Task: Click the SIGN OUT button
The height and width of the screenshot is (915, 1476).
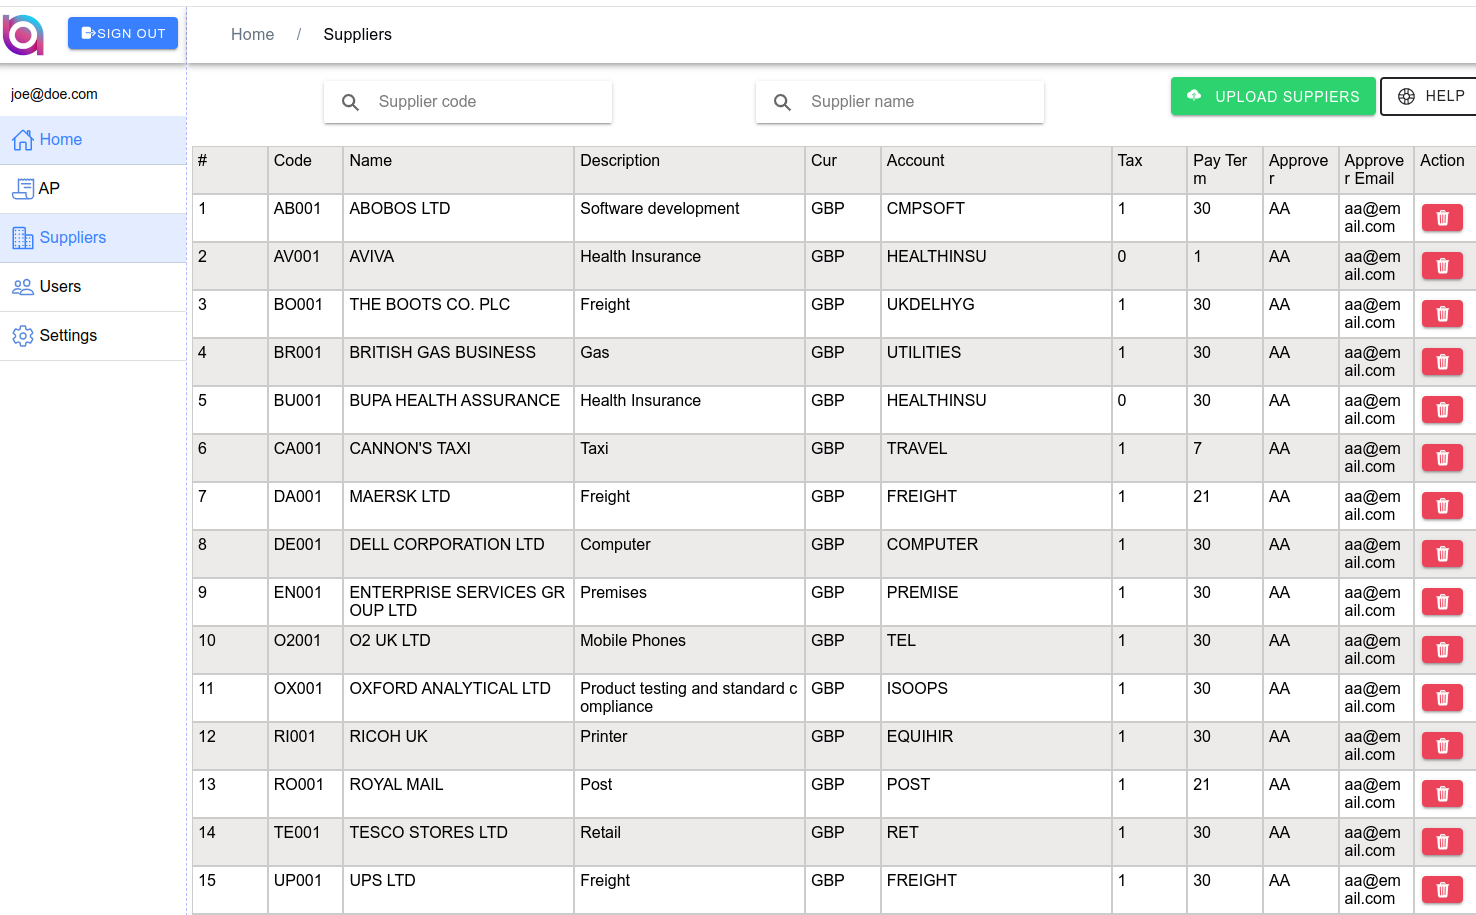Action: 123,33
